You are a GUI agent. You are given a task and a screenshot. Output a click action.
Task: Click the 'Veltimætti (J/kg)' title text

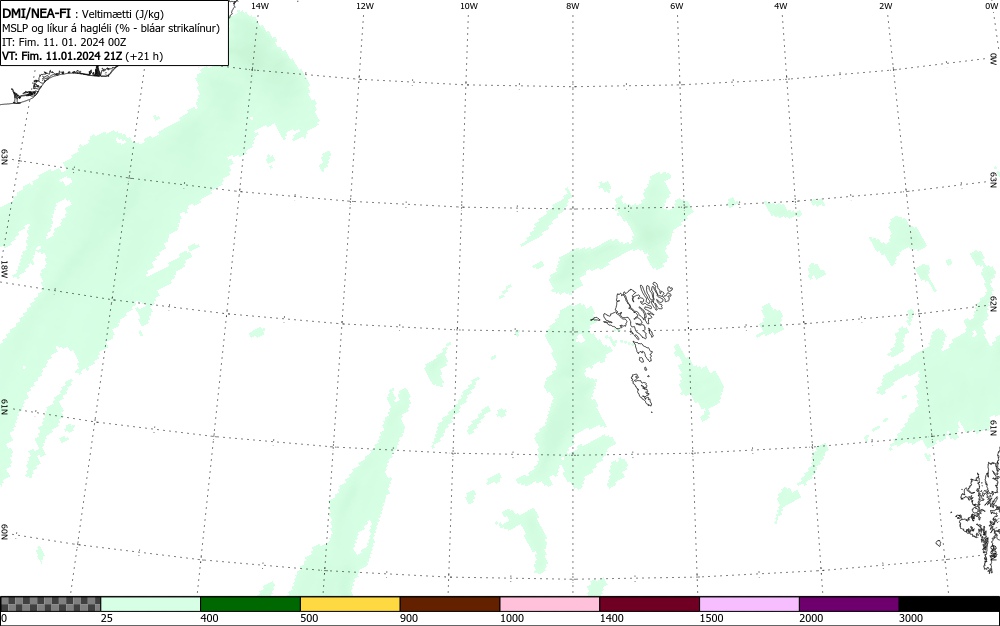(122, 14)
